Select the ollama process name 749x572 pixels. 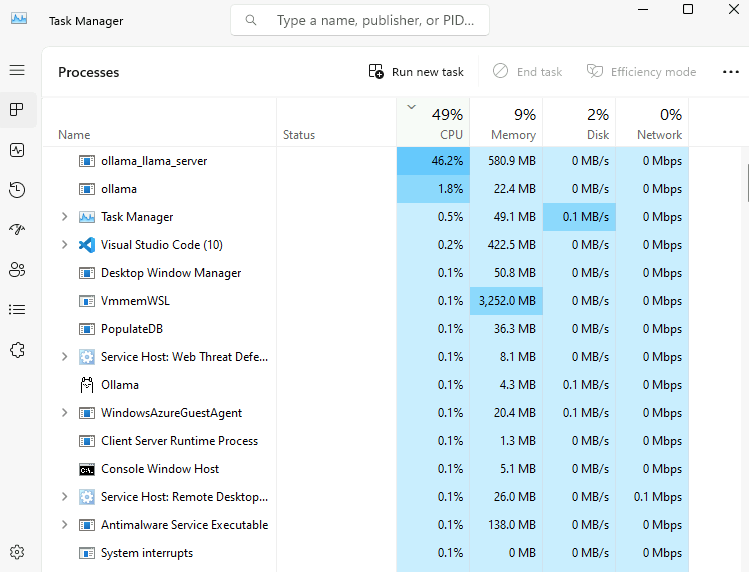coord(119,189)
